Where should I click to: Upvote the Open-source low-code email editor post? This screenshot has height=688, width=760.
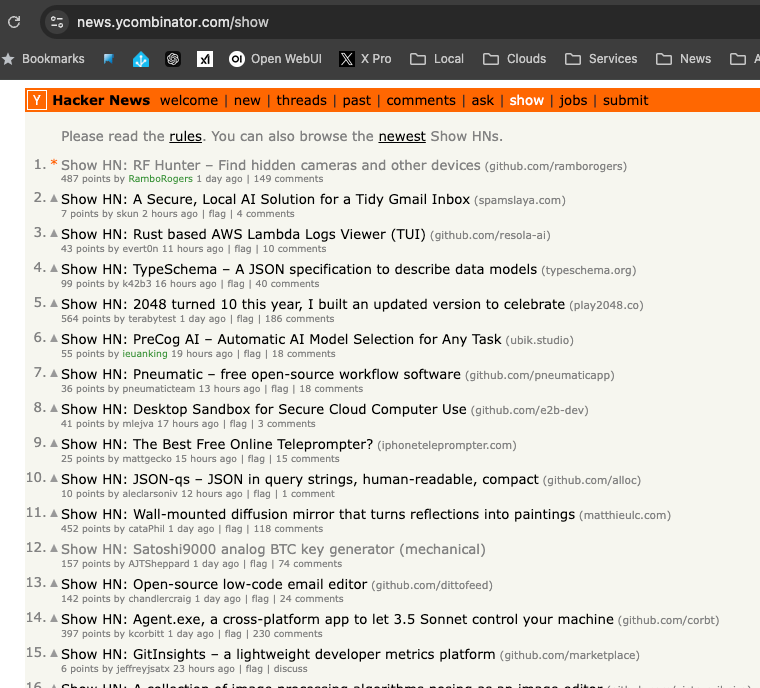(54, 583)
